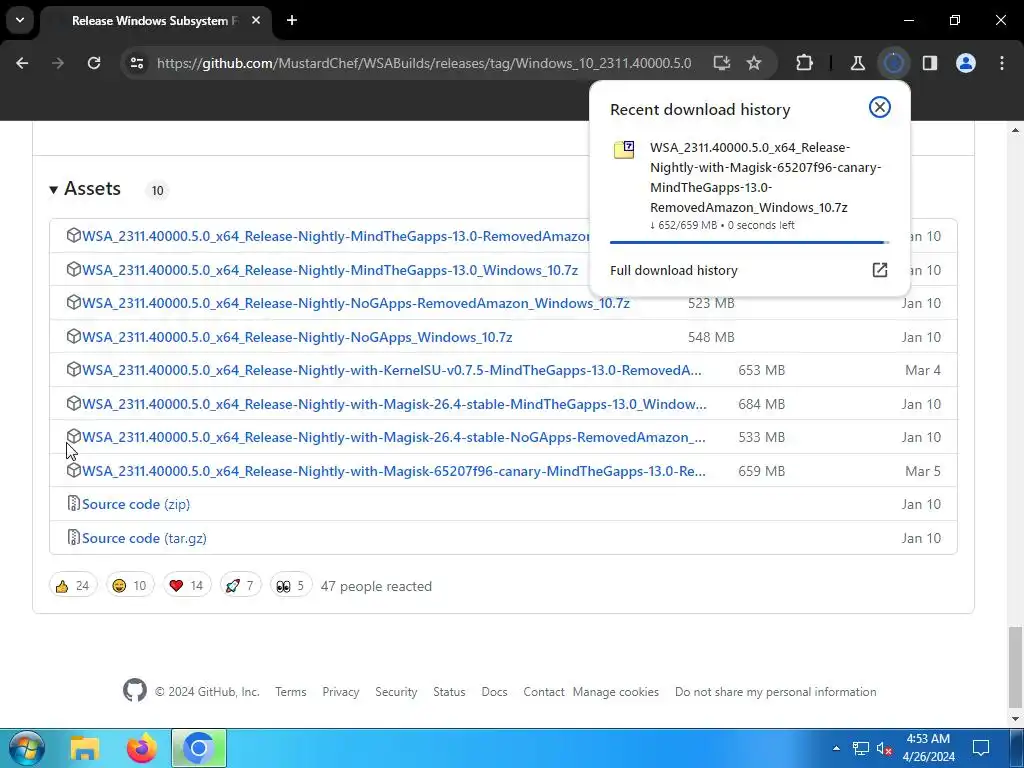Toggle the eyes reaction with 5
Screen dimensions: 1024x768
pyautogui.click(x=291, y=585)
